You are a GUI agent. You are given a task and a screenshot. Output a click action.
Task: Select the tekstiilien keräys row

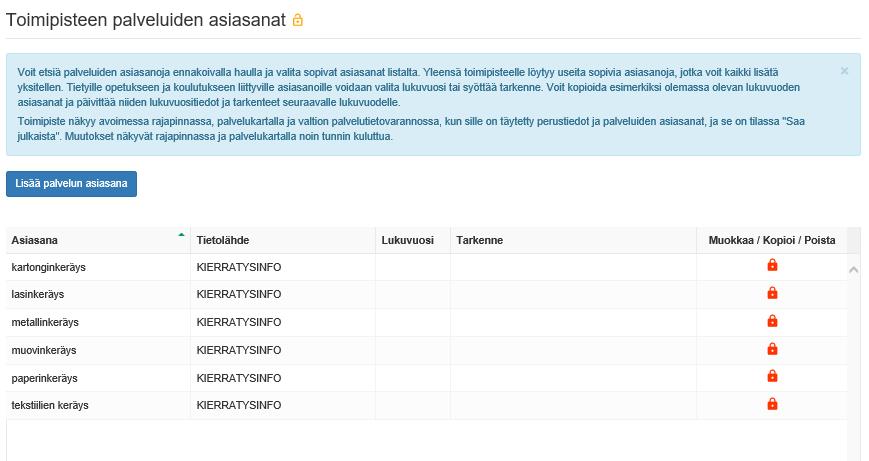tap(426, 405)
